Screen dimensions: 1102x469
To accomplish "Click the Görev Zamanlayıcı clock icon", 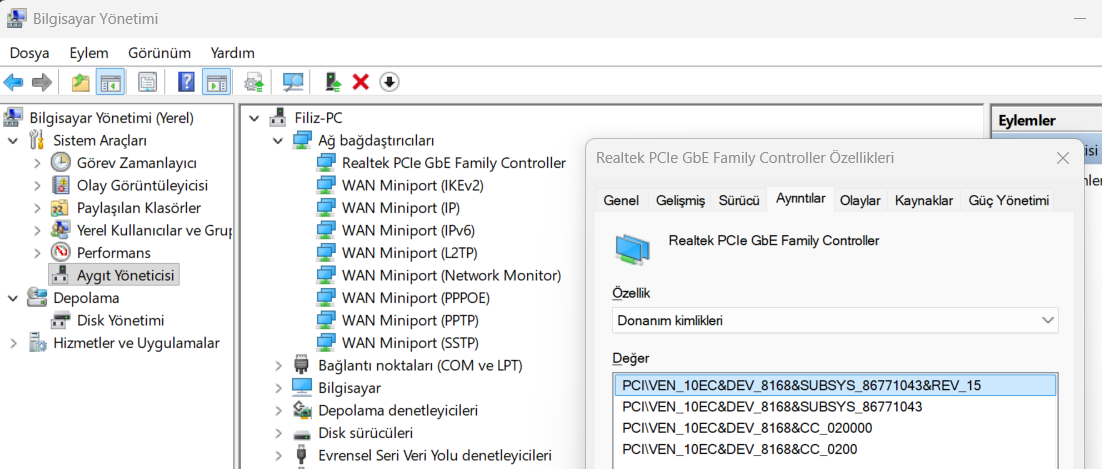I will [x=60, y=162].
